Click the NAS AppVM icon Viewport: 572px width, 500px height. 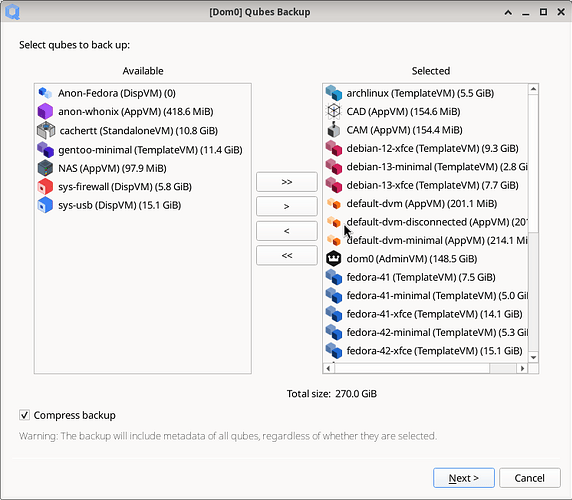[45, 168]
